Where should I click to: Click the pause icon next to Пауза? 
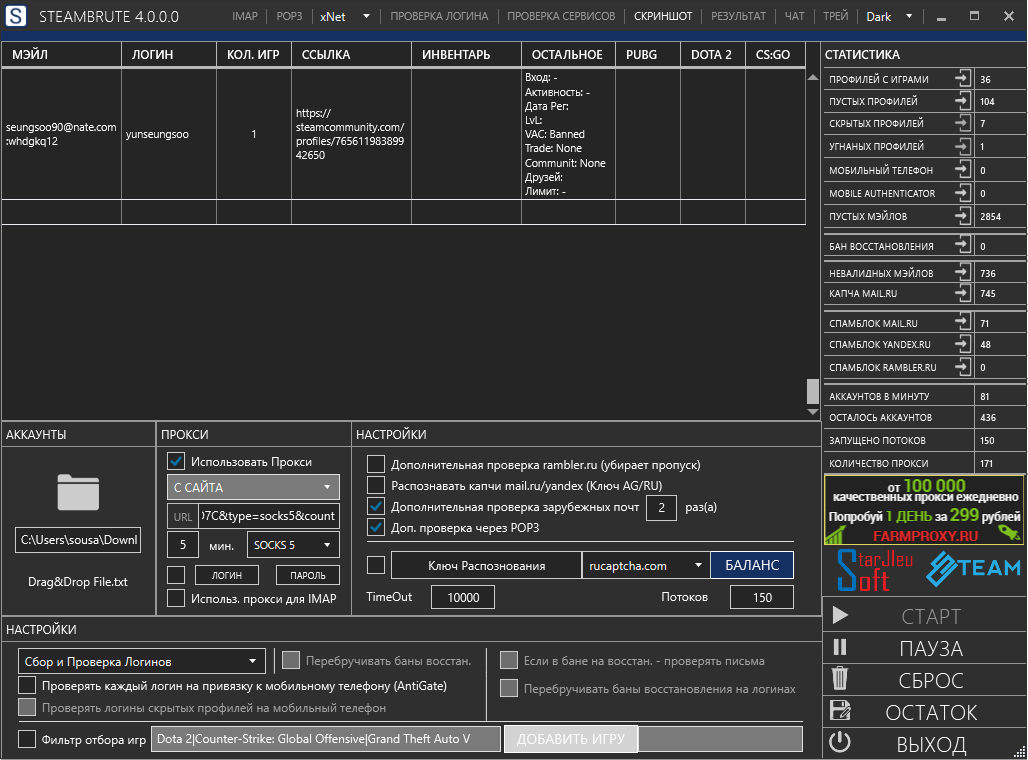coord(840,648)
